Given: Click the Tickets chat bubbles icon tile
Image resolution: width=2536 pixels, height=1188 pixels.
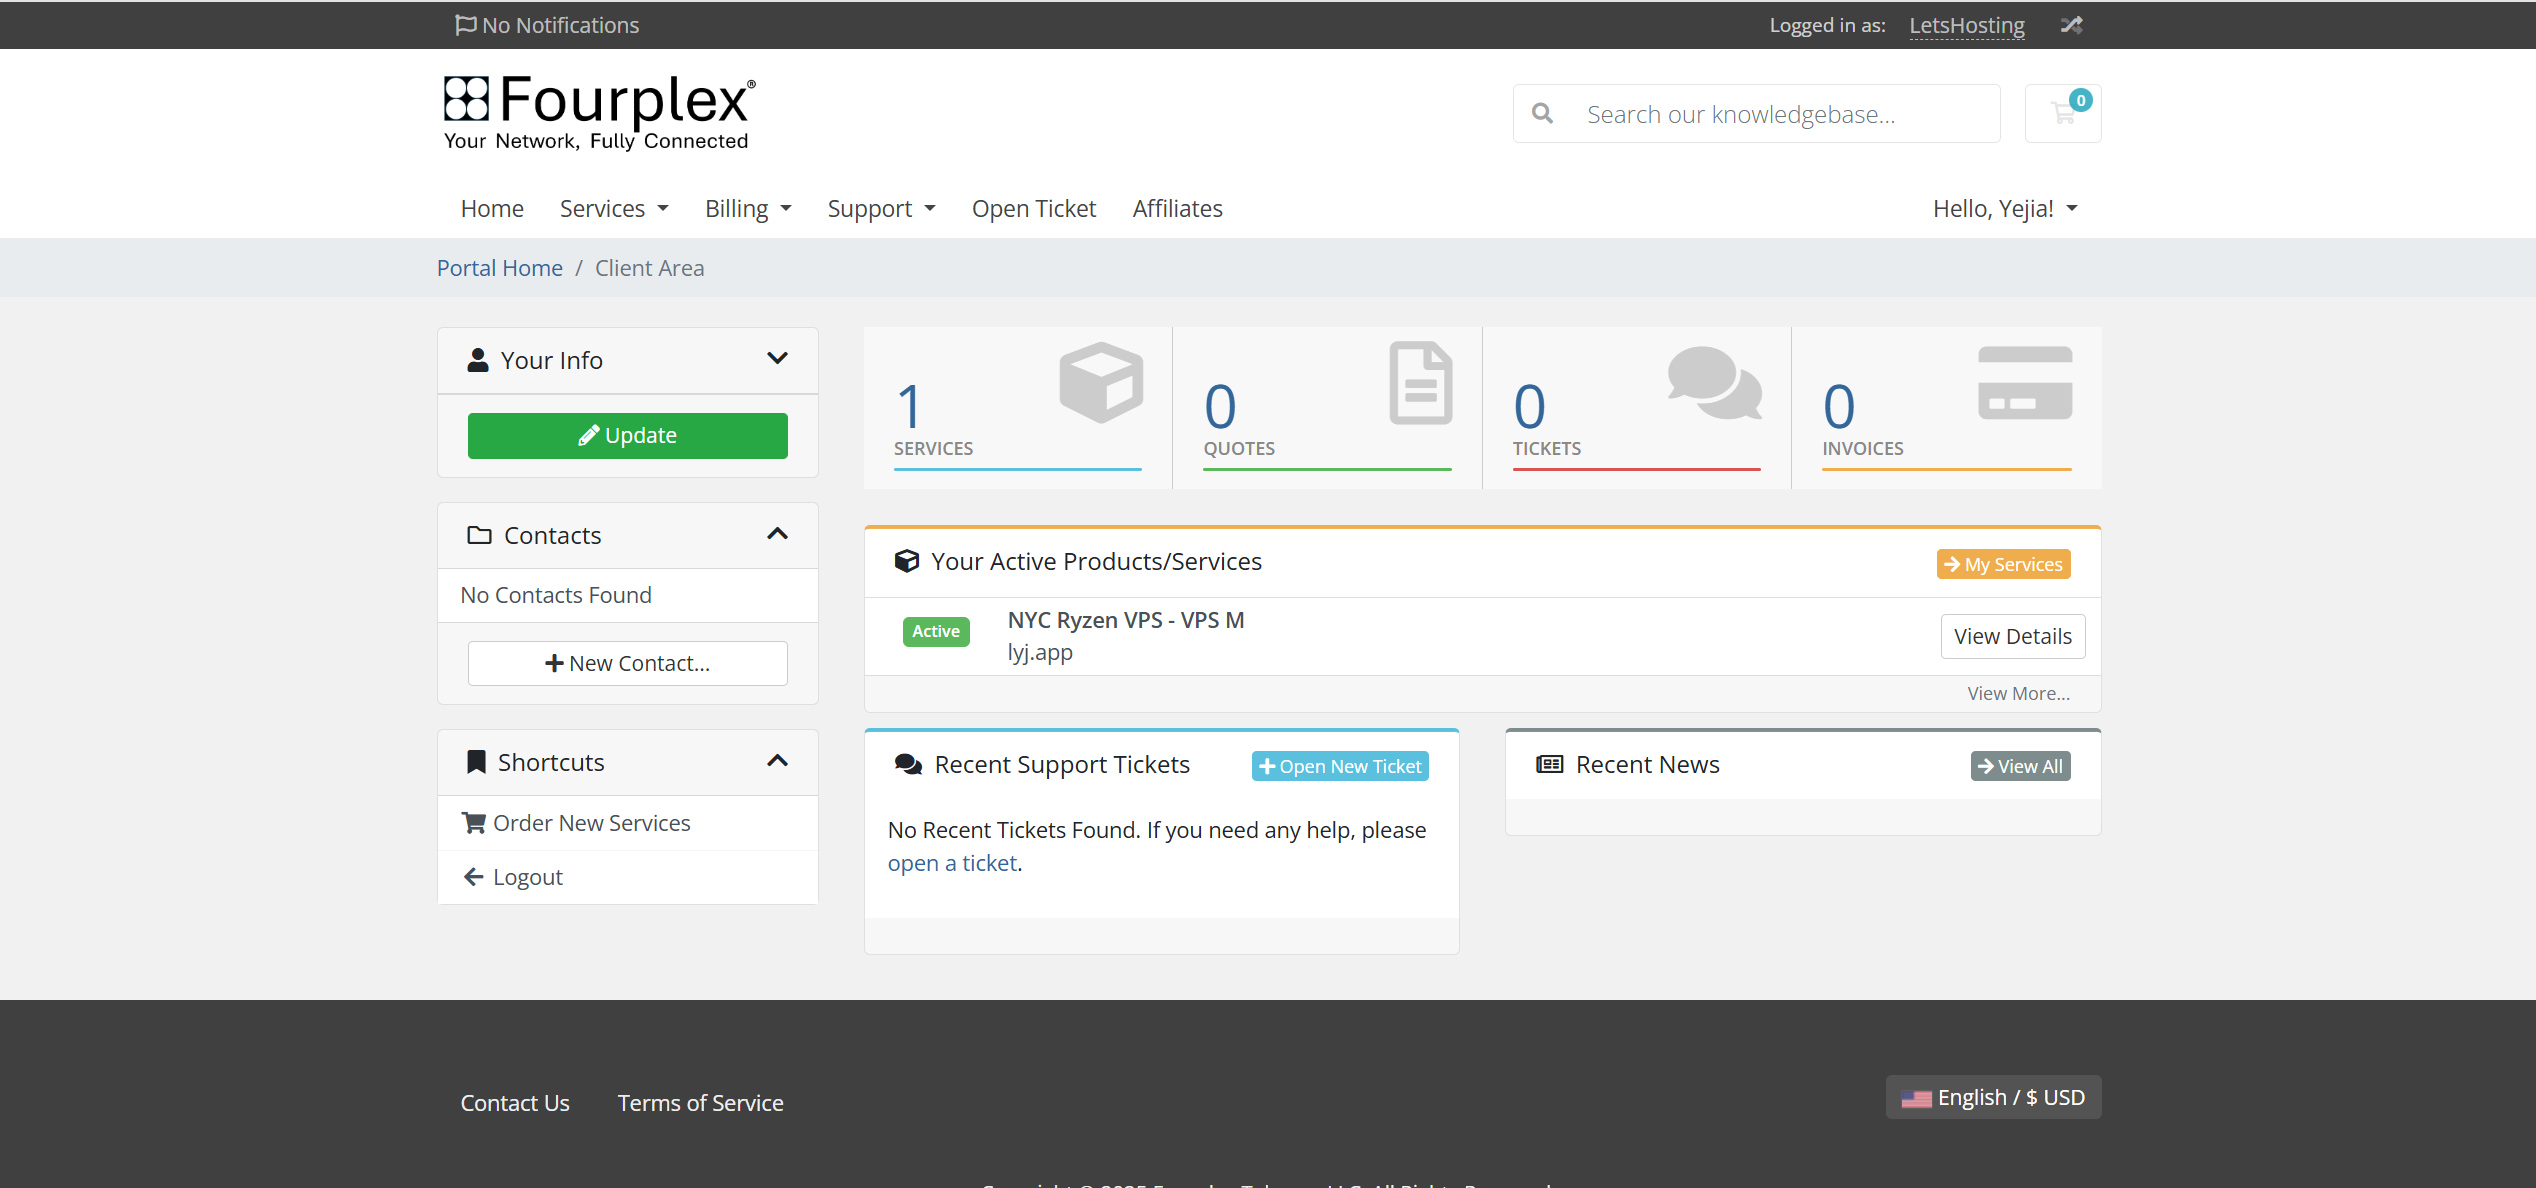Looking at the screenshot, I should pyautogui.click(x=1714, y=383).
